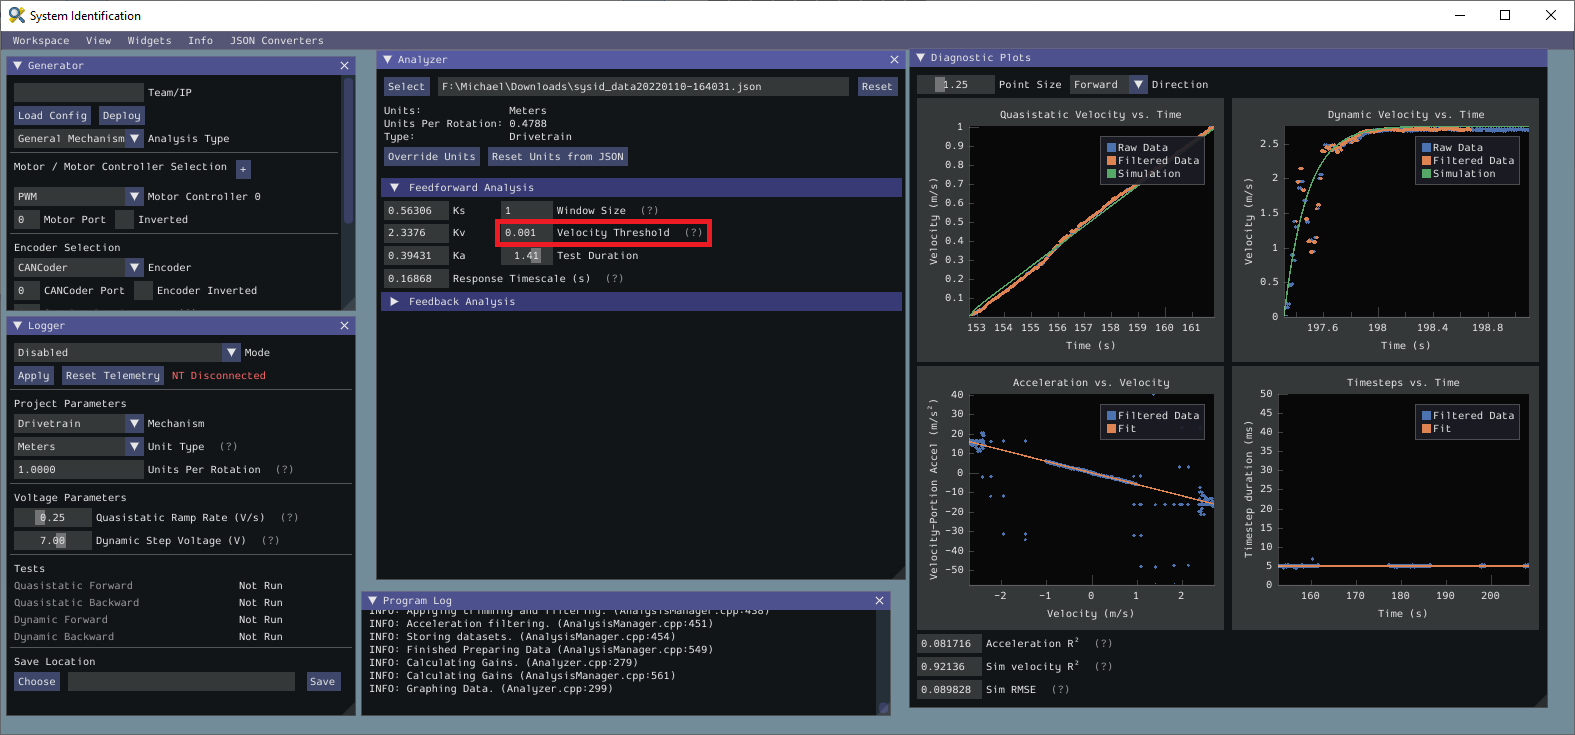Click the Acceleration R² help question mark
Viewport: 1575px width, 735px height.
coord(1103,644)
